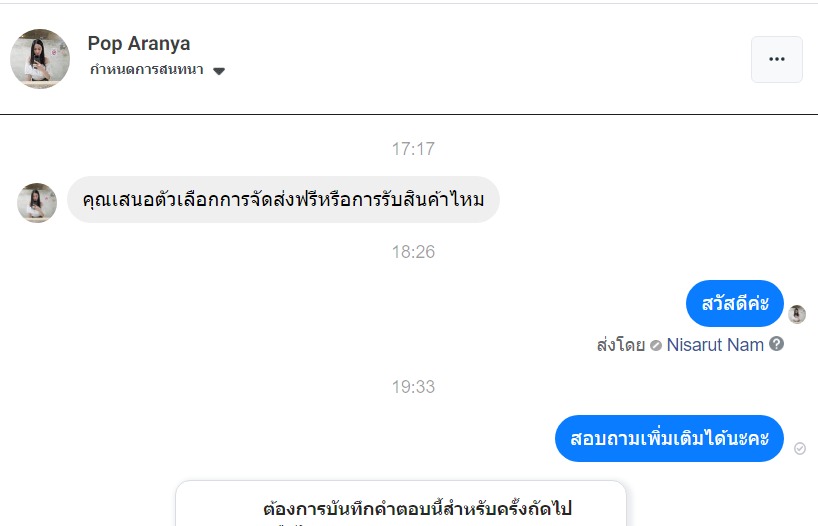Open the กำหนดการสนทนา text label
This screenshot has width=818, height=526.
[146, 70]
